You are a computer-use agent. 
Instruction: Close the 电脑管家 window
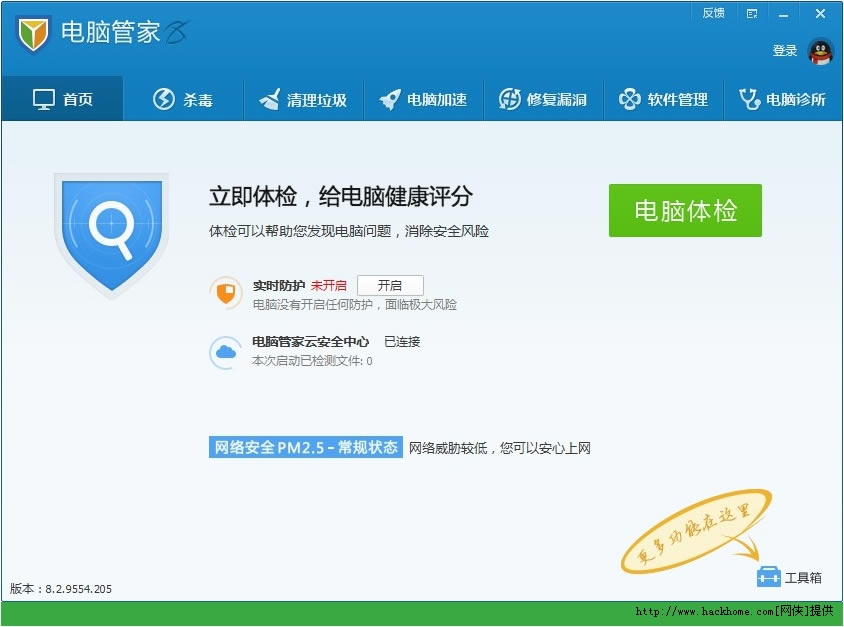coord(820,13)
